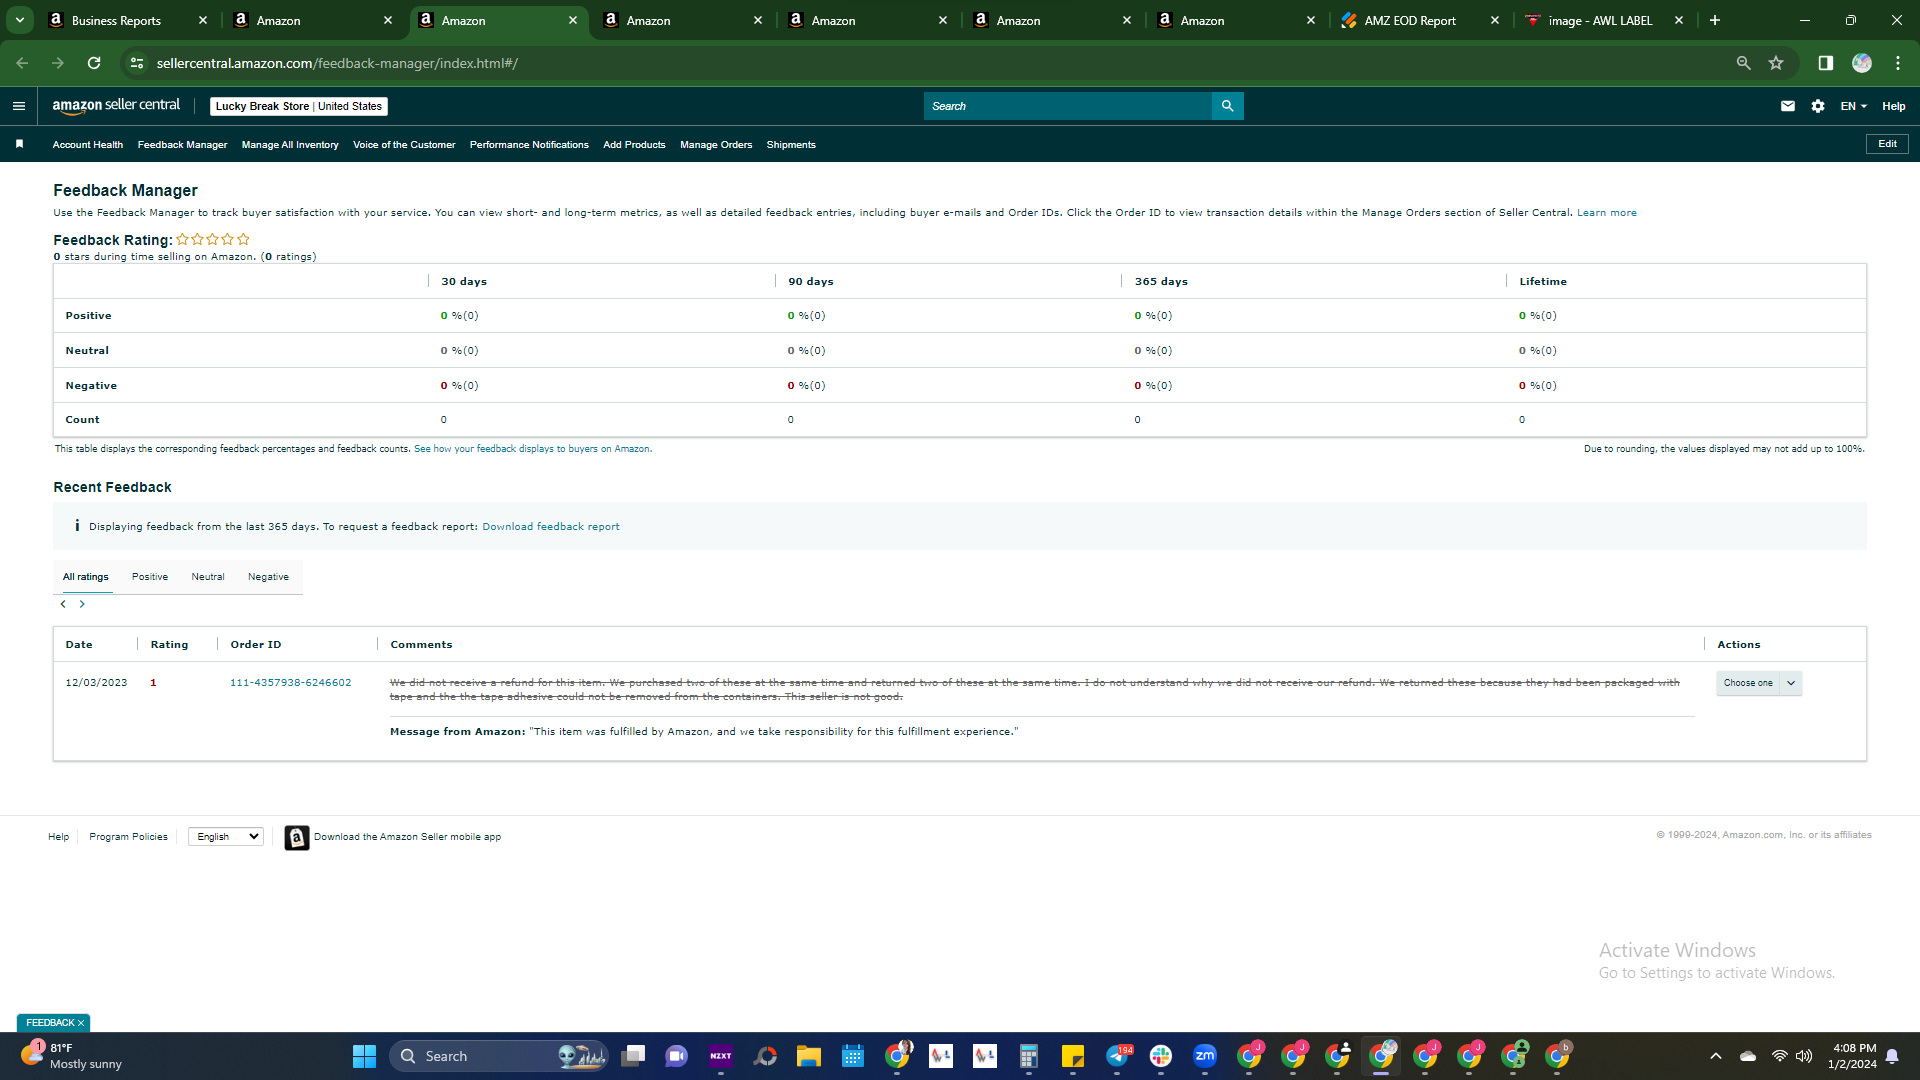Switch to the AMZ EOD Report browser tab
This screenshot has height=1080, width=1920.
tap(1420, 20)
